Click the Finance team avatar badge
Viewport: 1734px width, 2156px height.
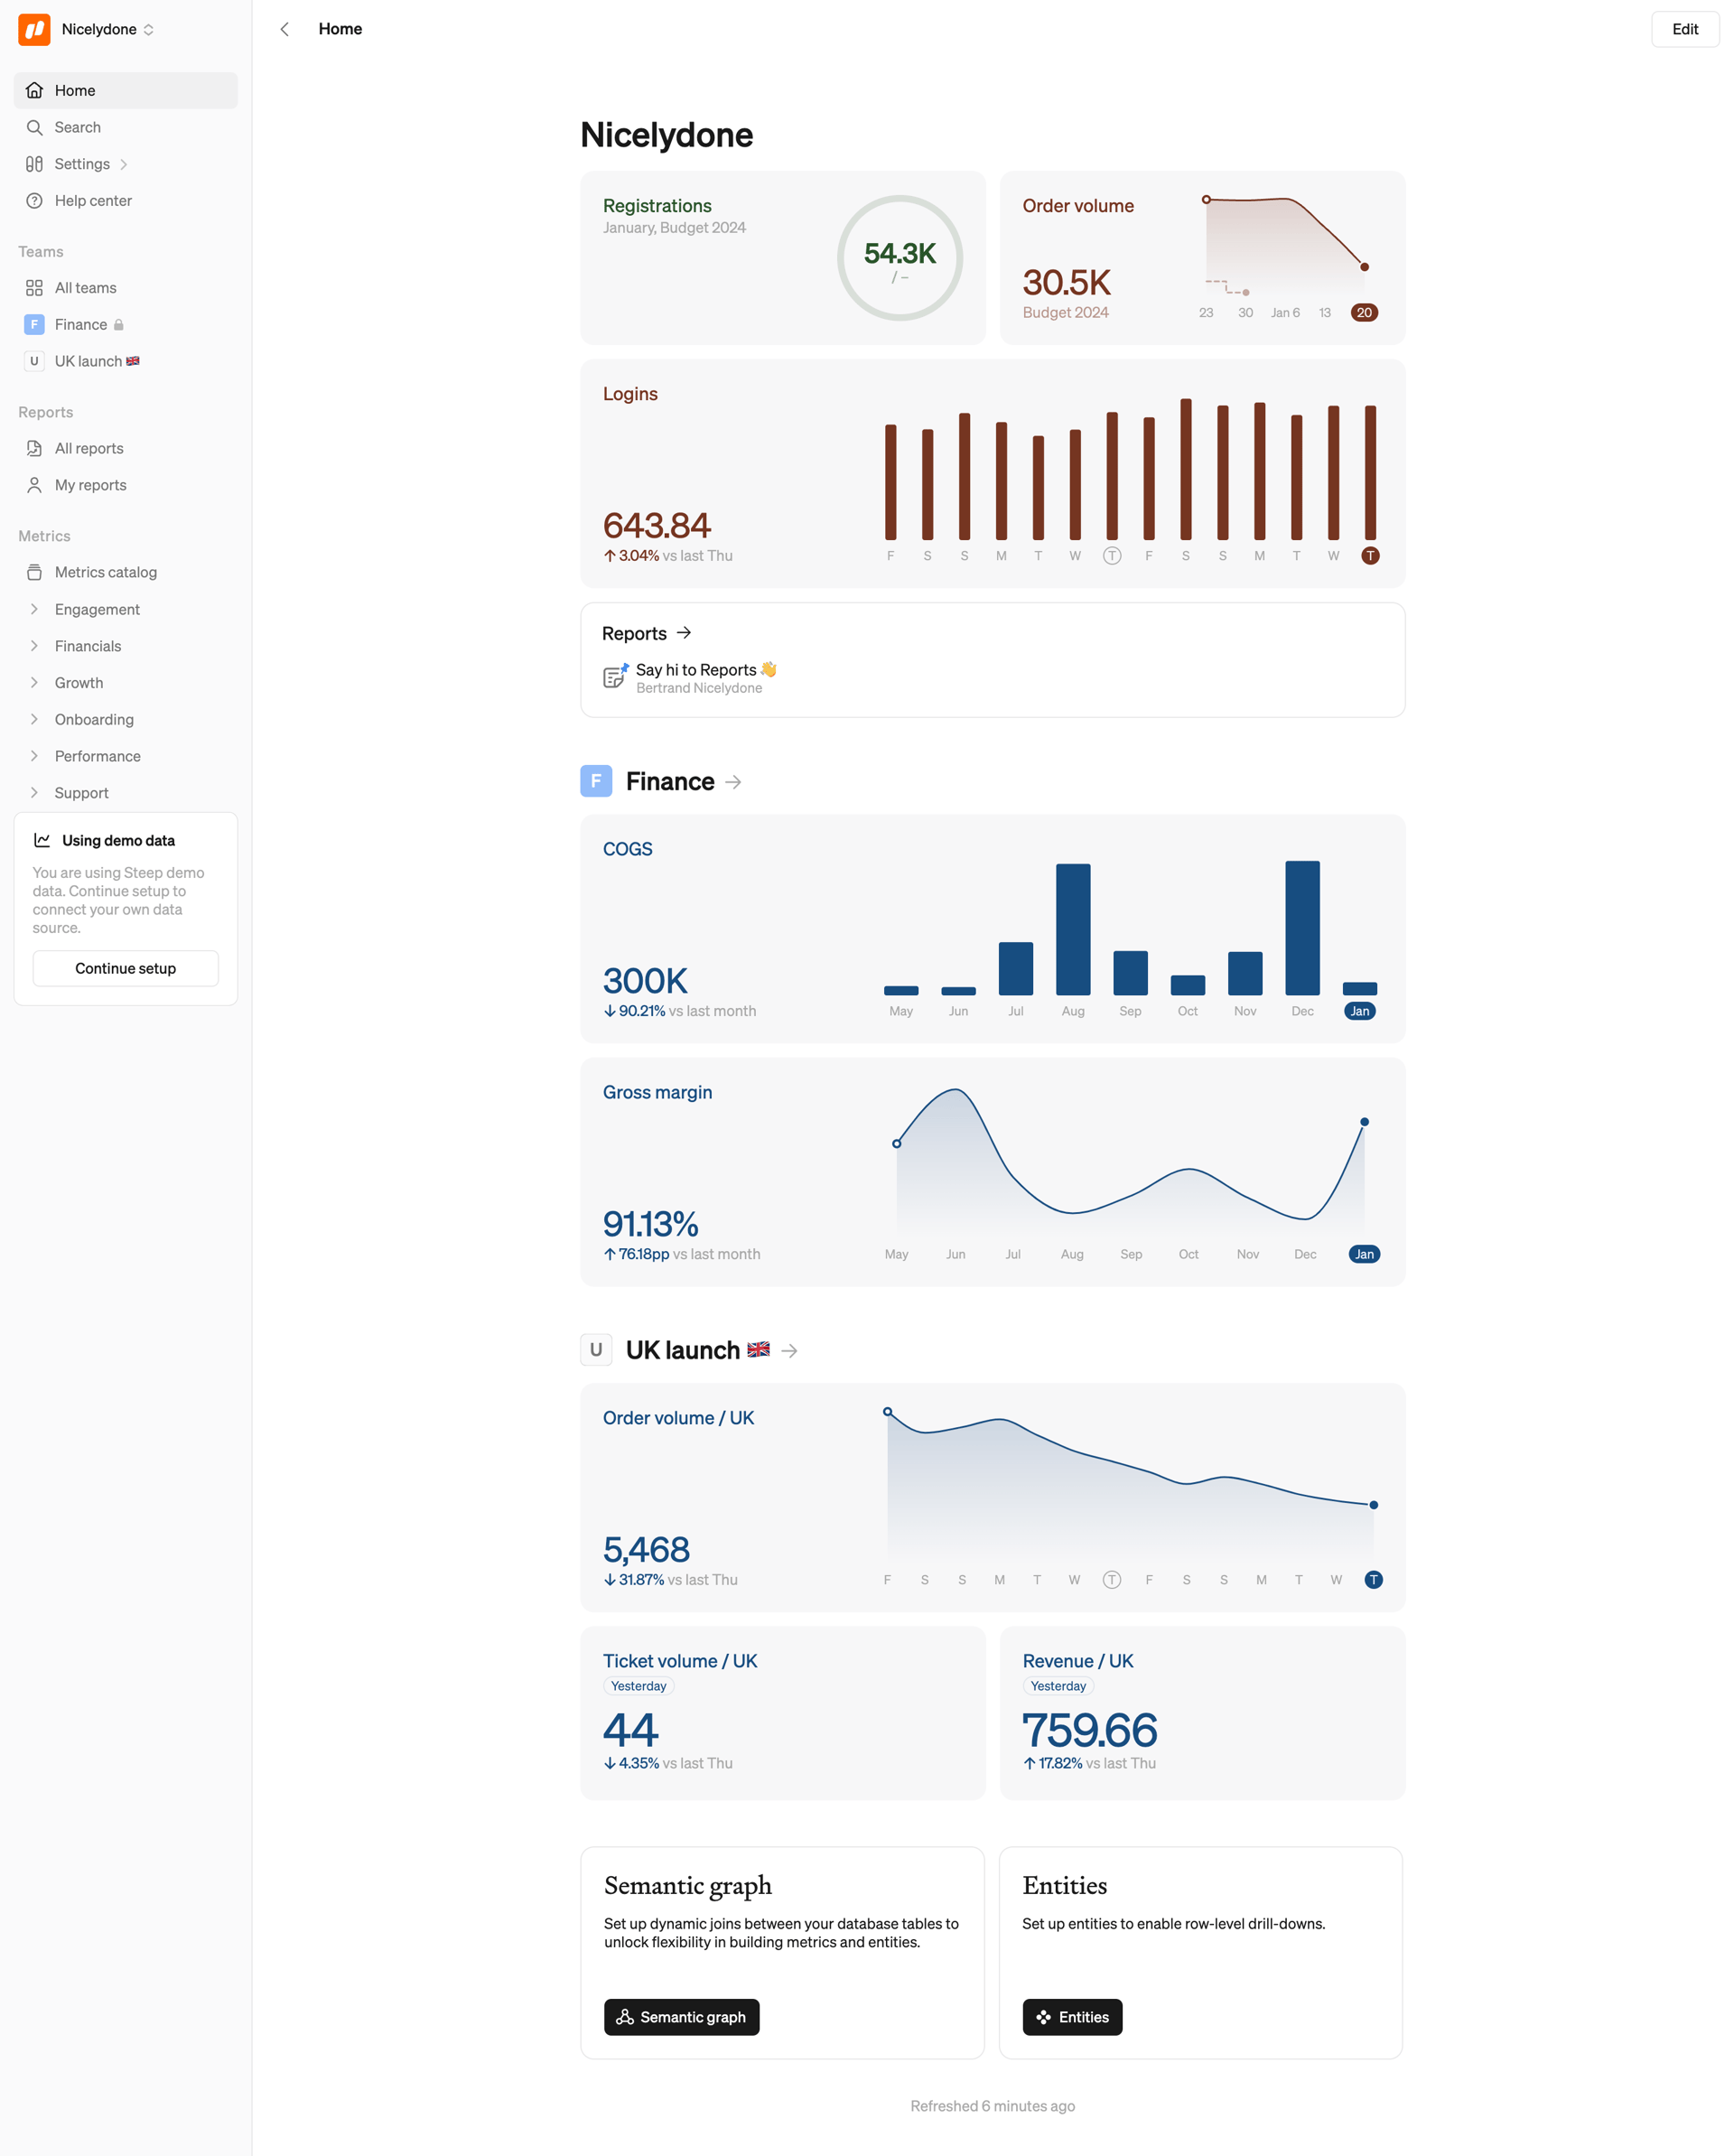pyautogui.click(x=34, y=324)
